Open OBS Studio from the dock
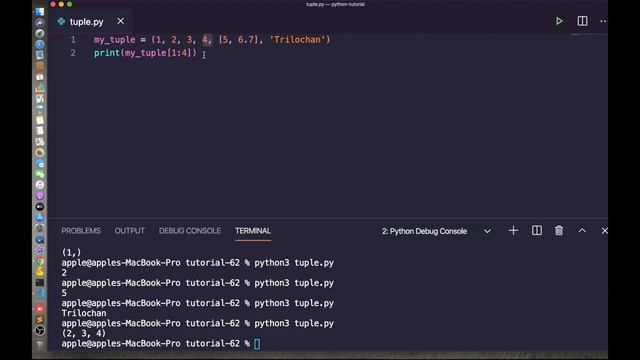The height and width of the screenshot is (360, 640). coord(40,330)
